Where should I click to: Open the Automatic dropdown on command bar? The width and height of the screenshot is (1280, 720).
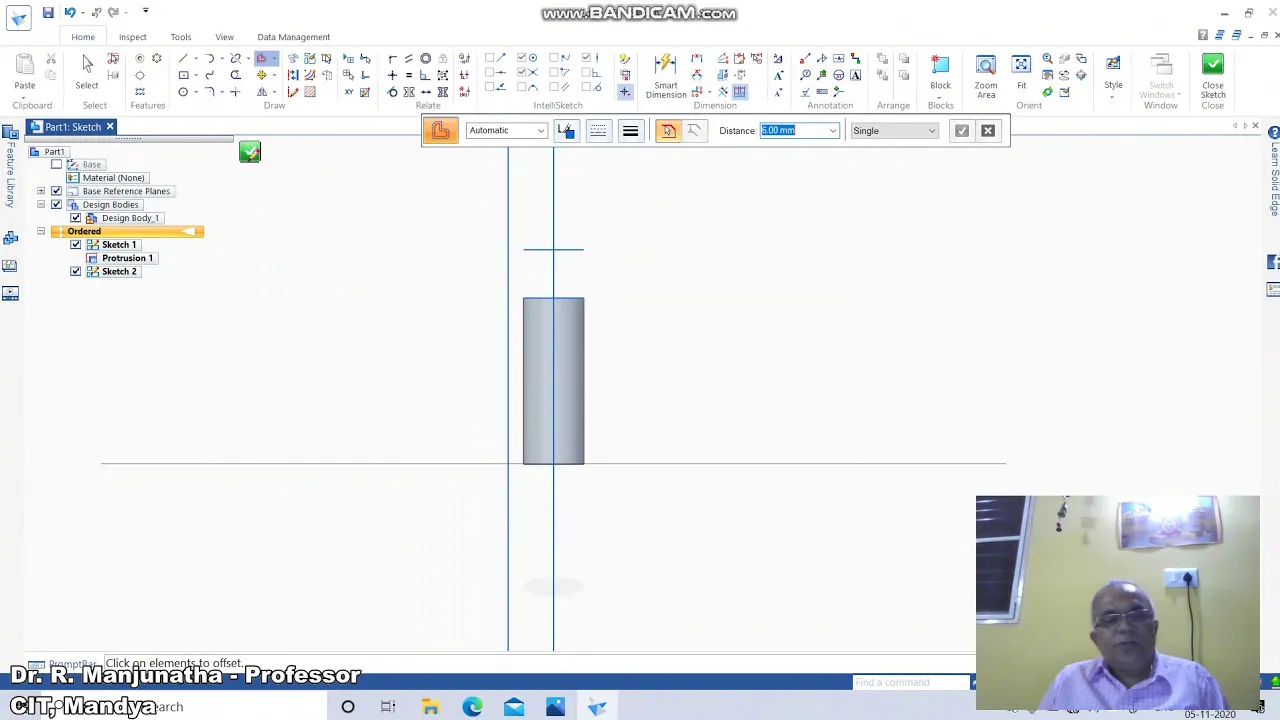541,131
